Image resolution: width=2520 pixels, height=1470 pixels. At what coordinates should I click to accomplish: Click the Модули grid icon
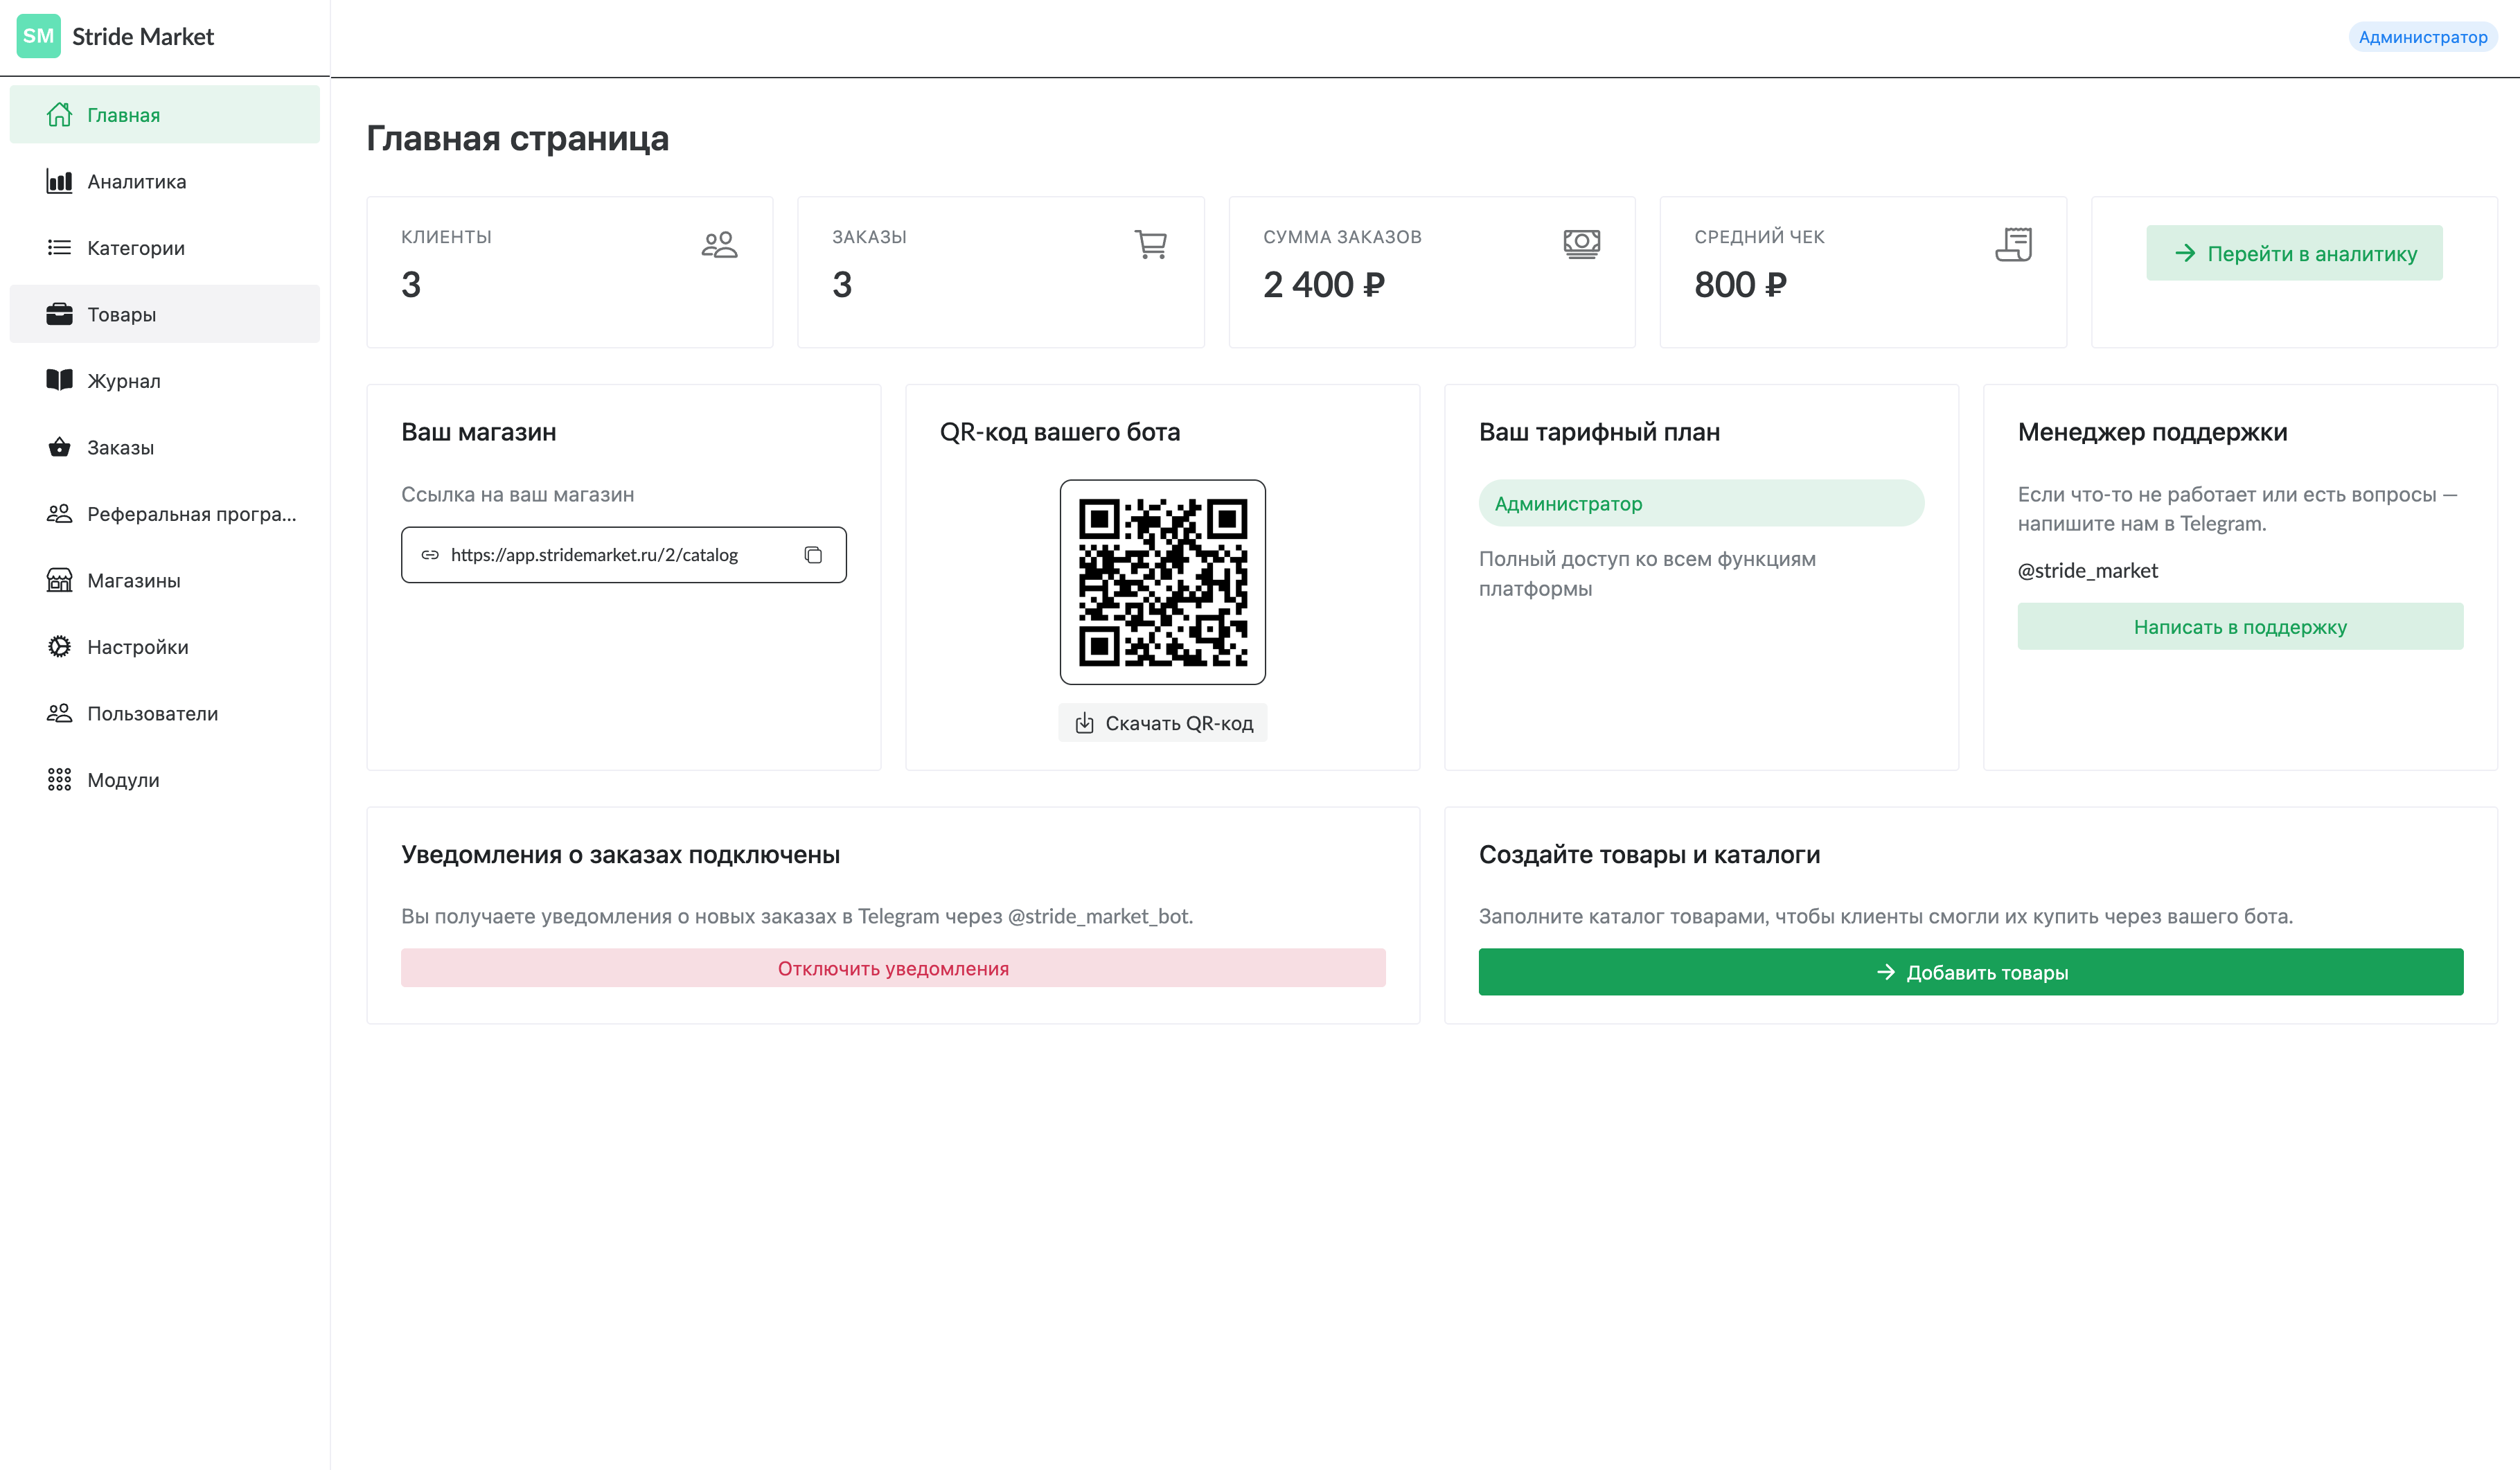59,779
